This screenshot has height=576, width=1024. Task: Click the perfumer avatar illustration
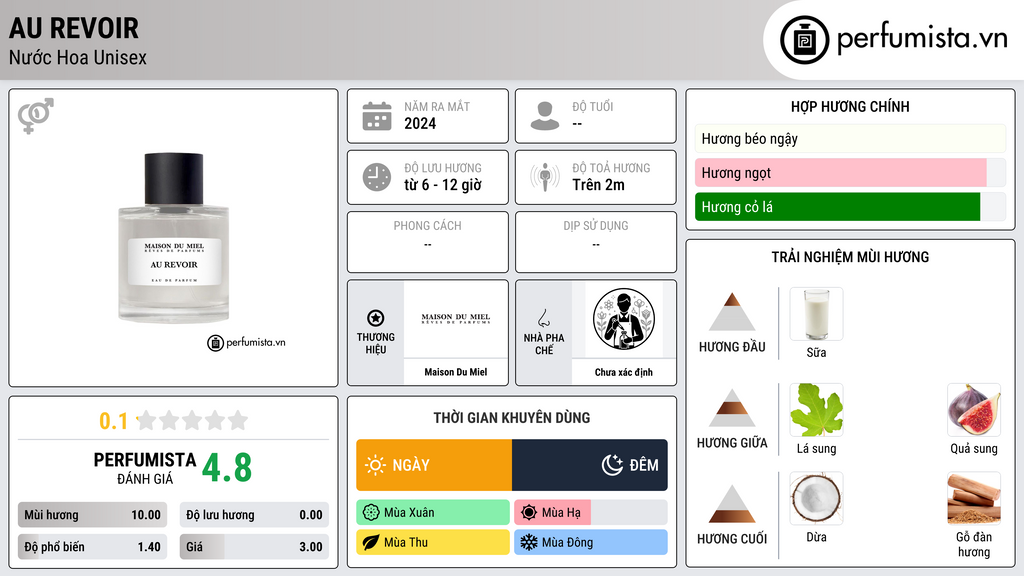(x=624, y=319)
